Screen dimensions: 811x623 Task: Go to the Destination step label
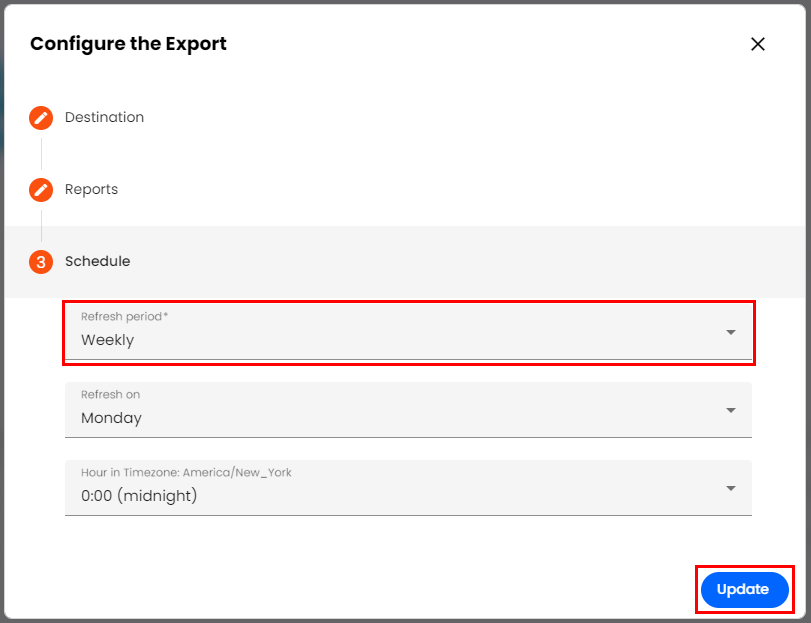coord(104,118)
